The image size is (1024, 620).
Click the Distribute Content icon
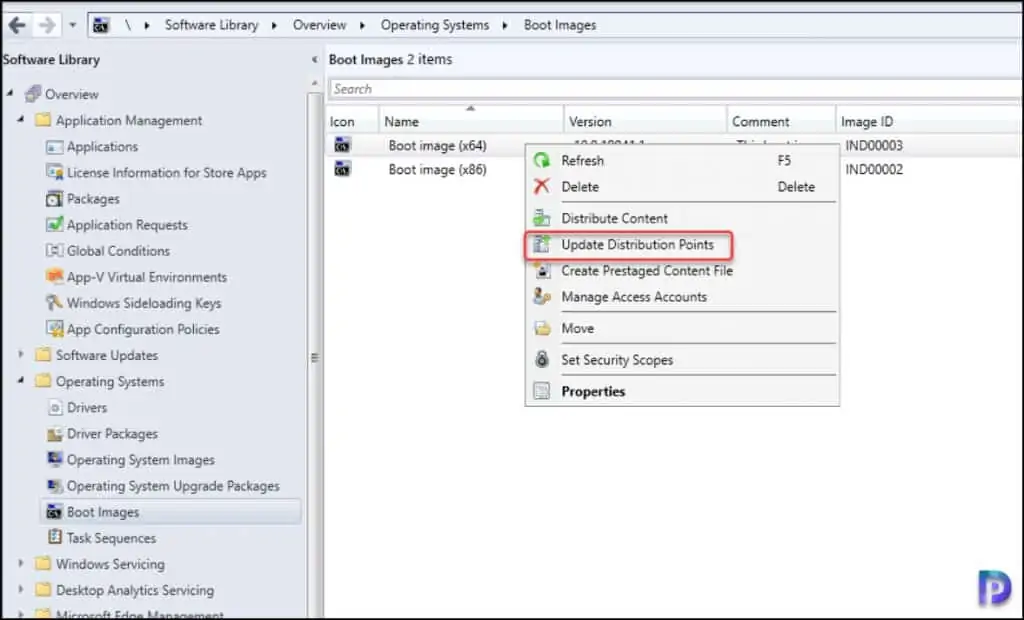click(542, 218)
